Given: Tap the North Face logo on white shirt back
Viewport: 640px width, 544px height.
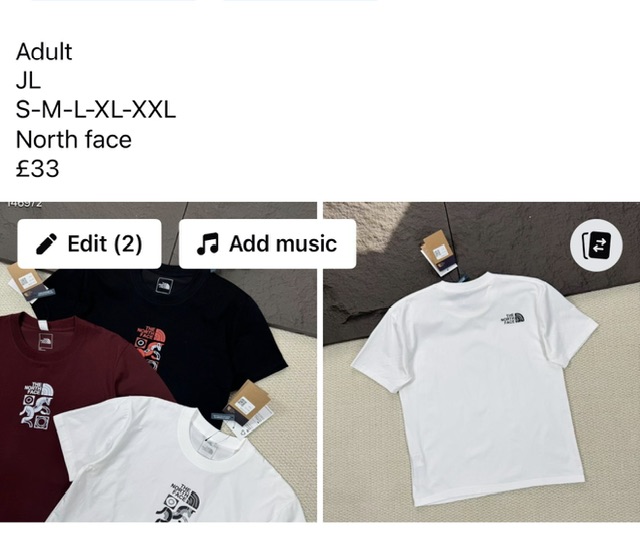Looking at the screenshot, I should pos(512,318).
